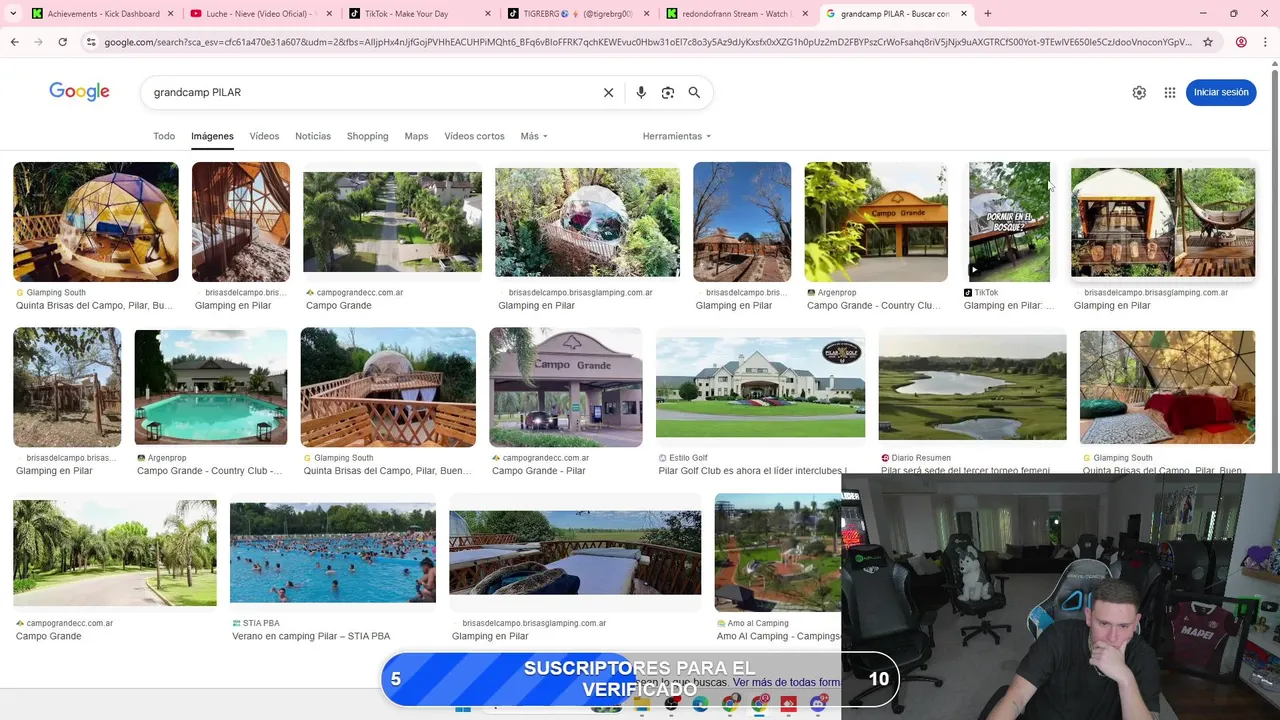
Task: Go to Google home via logo
Action: point(79,92)
